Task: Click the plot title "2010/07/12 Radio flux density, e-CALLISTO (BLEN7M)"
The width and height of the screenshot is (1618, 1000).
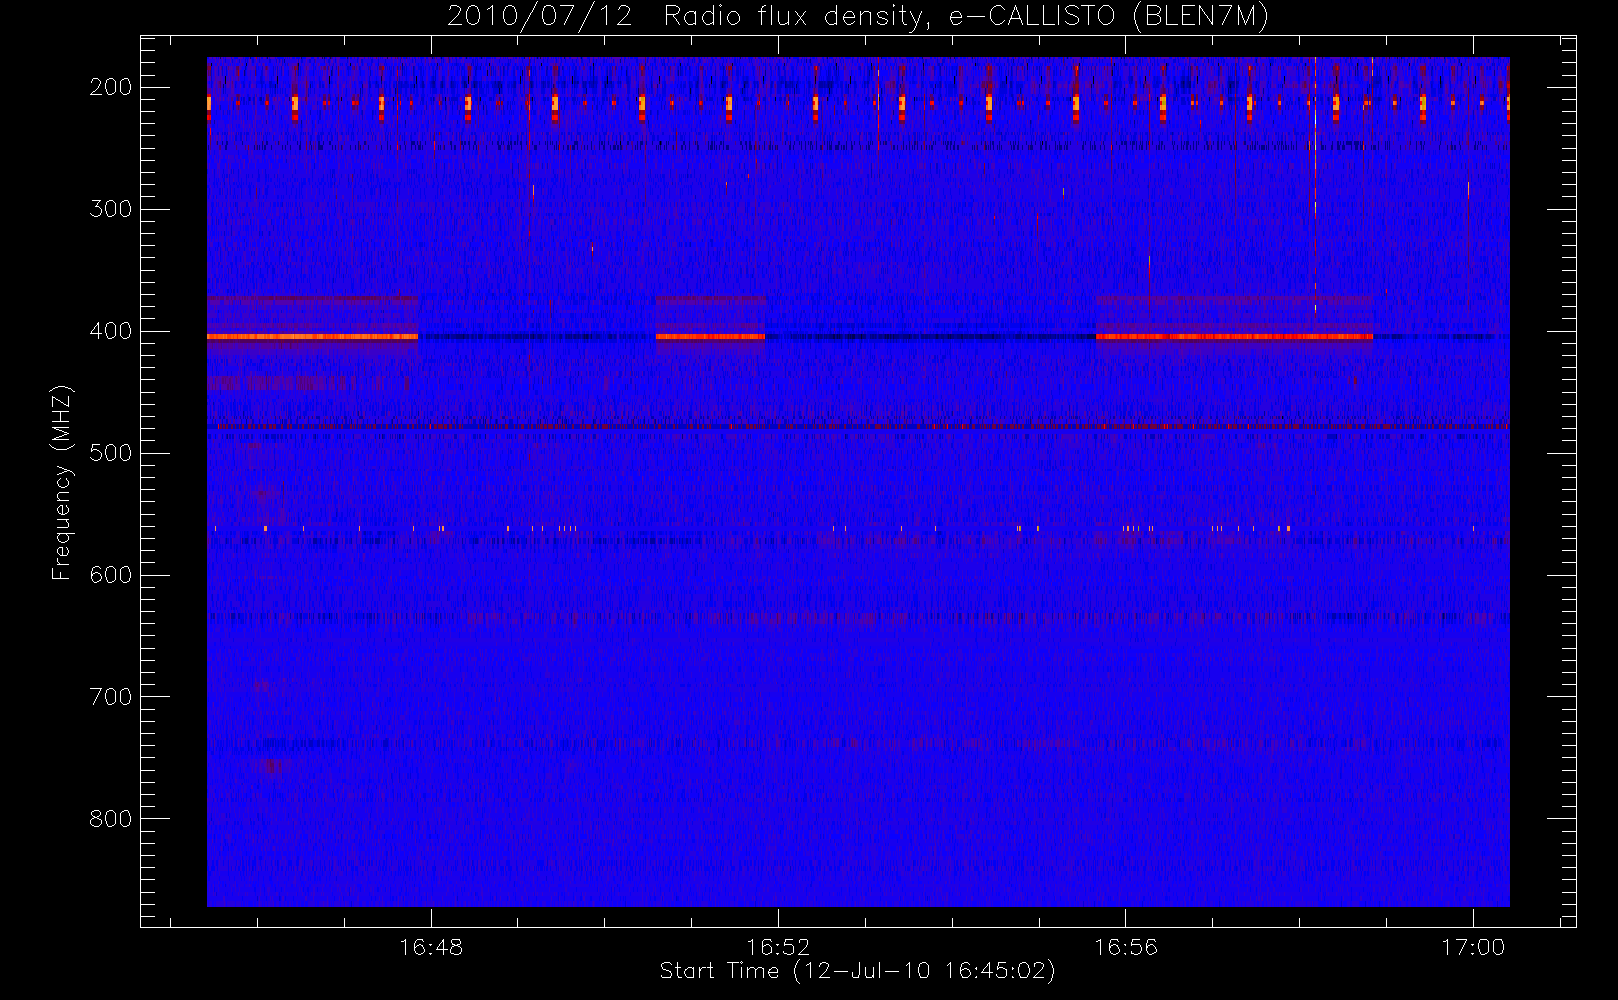Action: pyautogui.click(x=858, y=17)
